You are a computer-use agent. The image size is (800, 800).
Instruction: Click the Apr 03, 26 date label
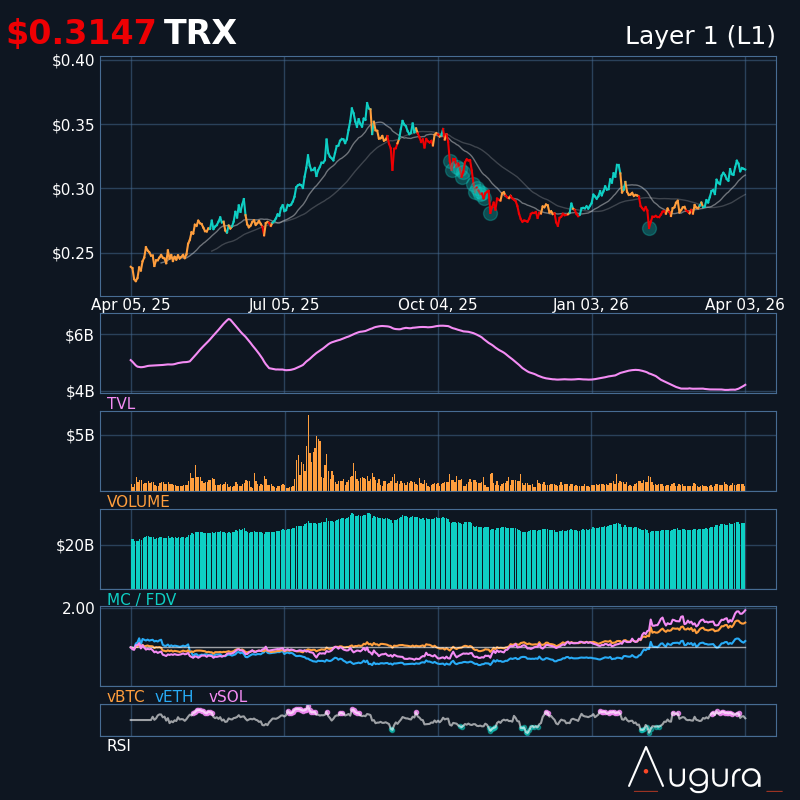[x=745, y=305]
